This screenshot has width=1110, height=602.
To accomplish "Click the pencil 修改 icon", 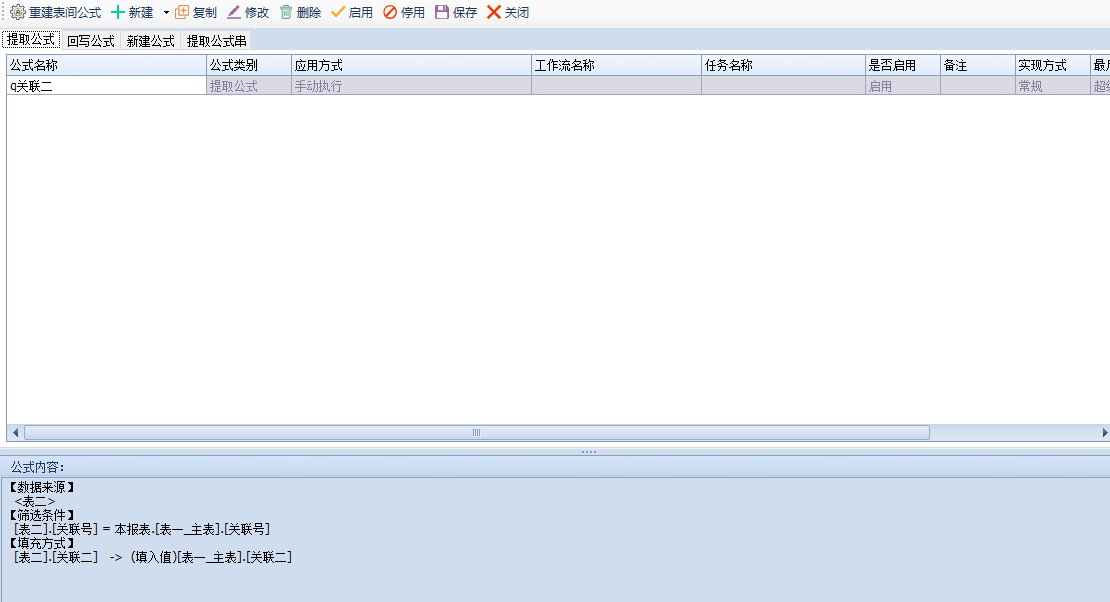I will click(234, 13).
